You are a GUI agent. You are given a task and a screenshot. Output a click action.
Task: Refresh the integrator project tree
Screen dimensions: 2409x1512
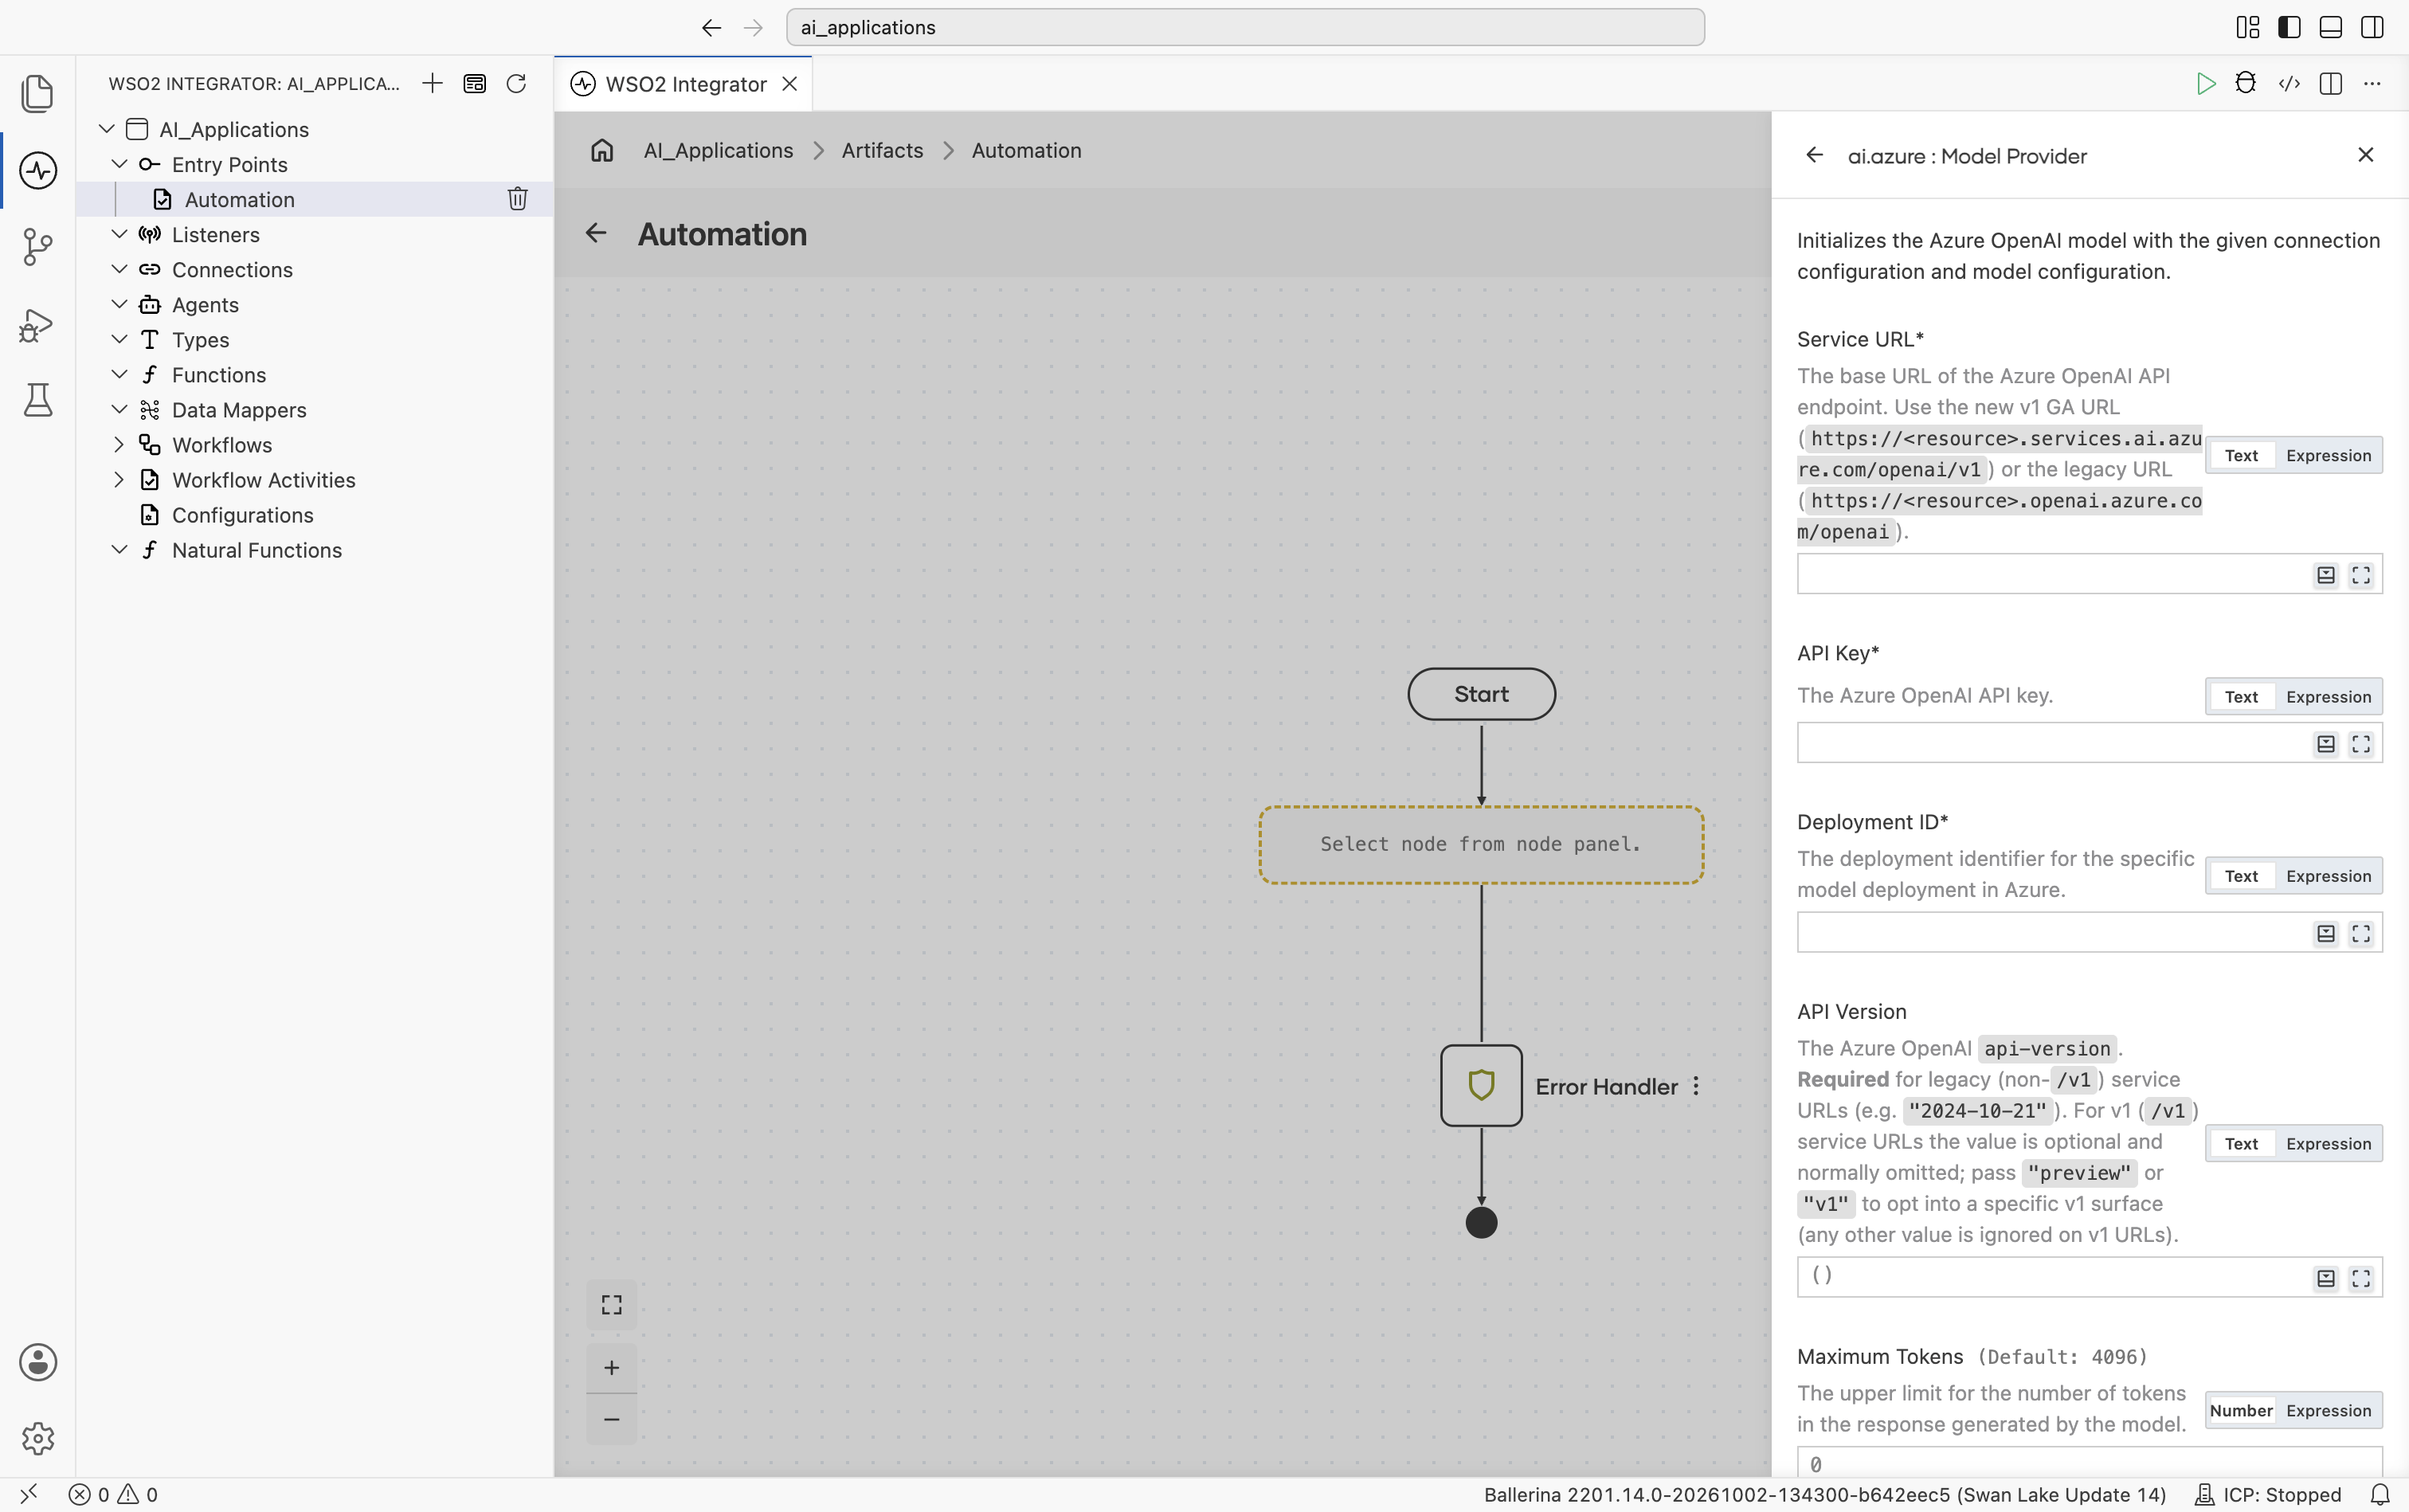pos(516,83)
